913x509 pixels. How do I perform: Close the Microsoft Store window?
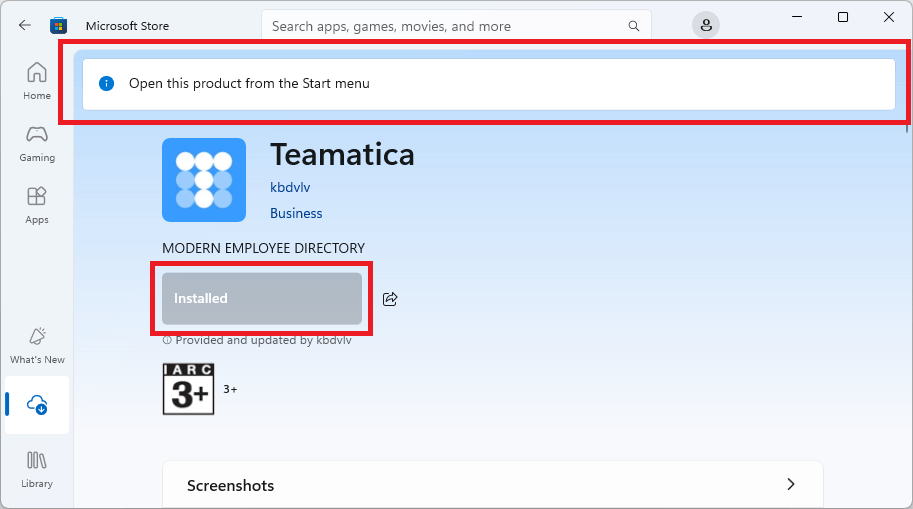(x=889, y=17)
